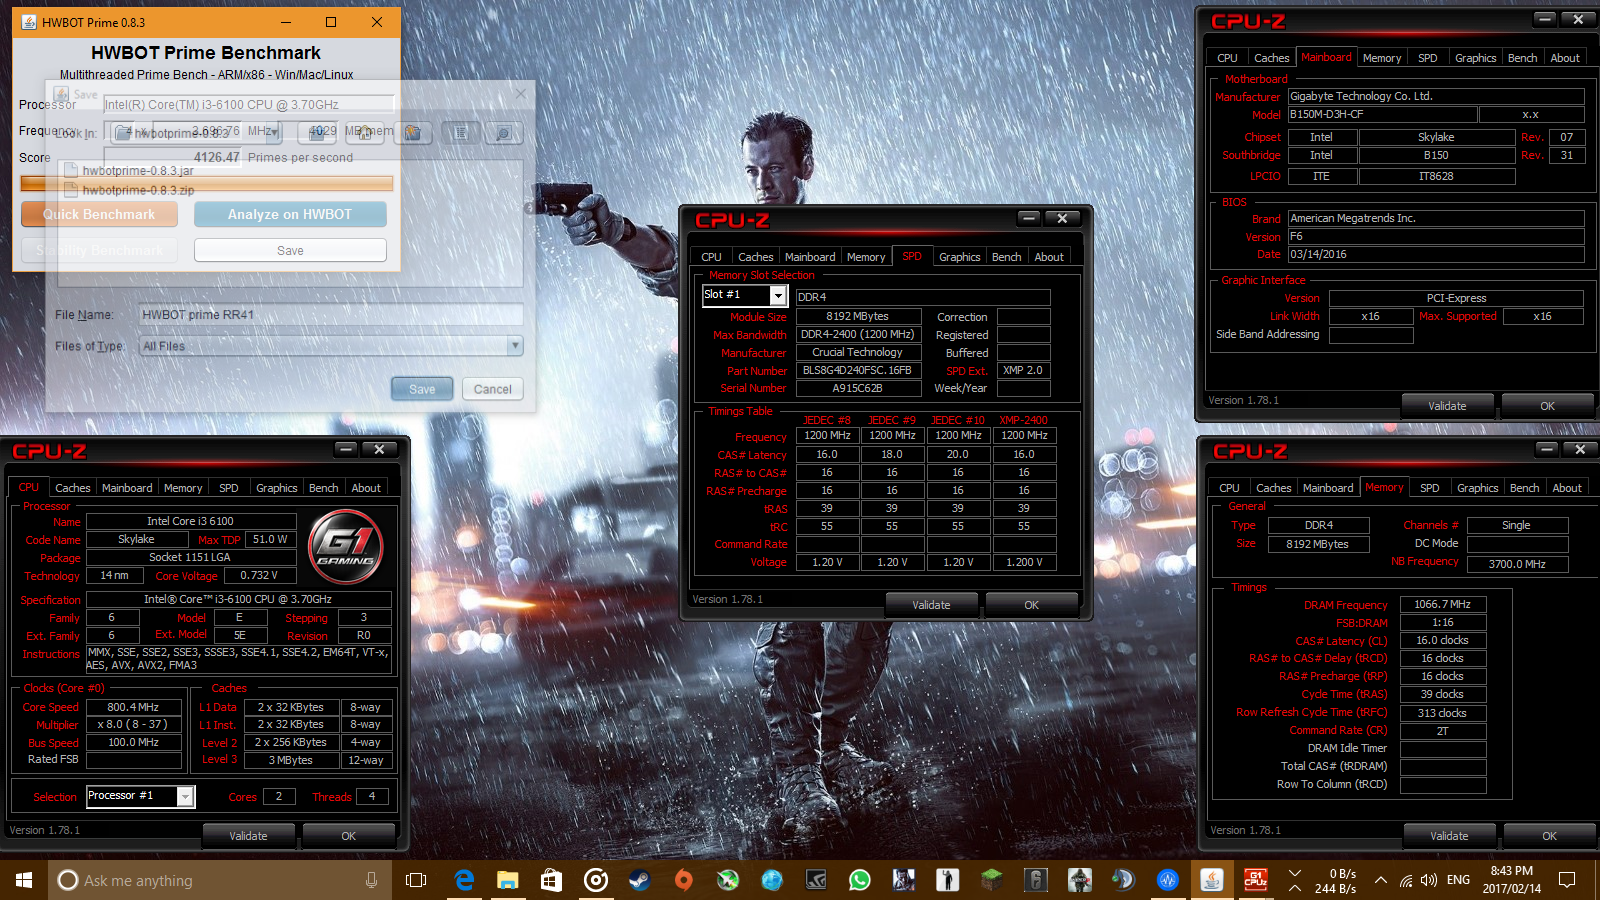
Task: Open the Wi-Fi network tray icon
Action: pos(1406,880)
